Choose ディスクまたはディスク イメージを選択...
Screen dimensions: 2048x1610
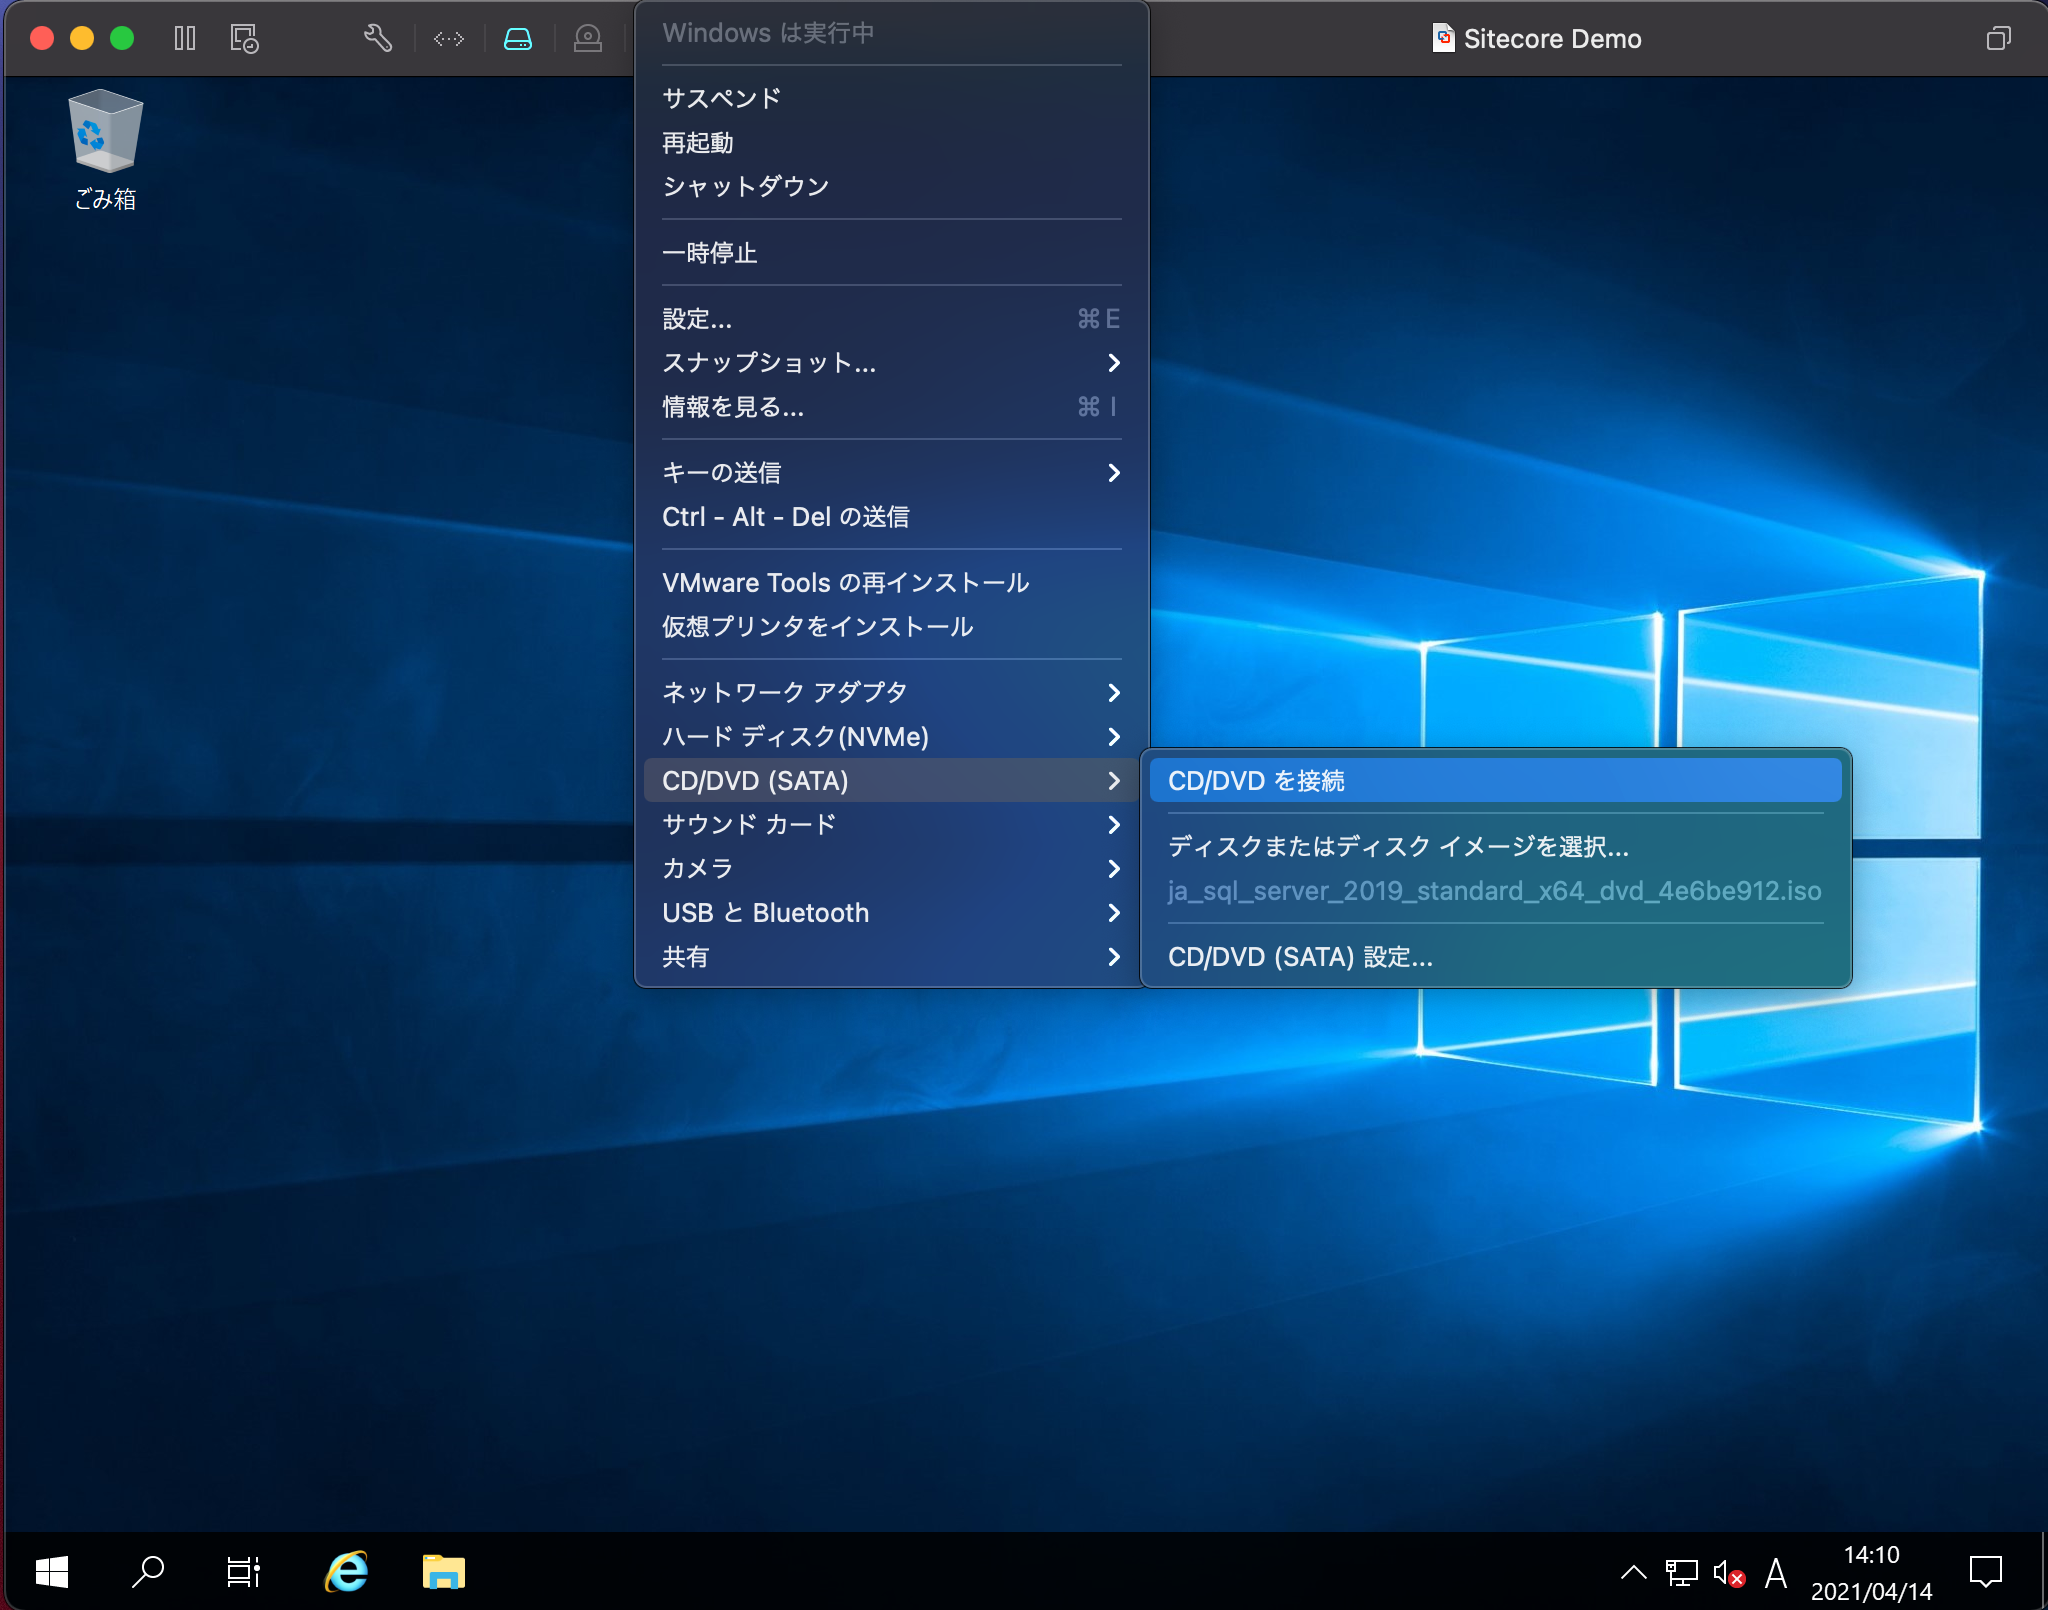pos(1495,846)
